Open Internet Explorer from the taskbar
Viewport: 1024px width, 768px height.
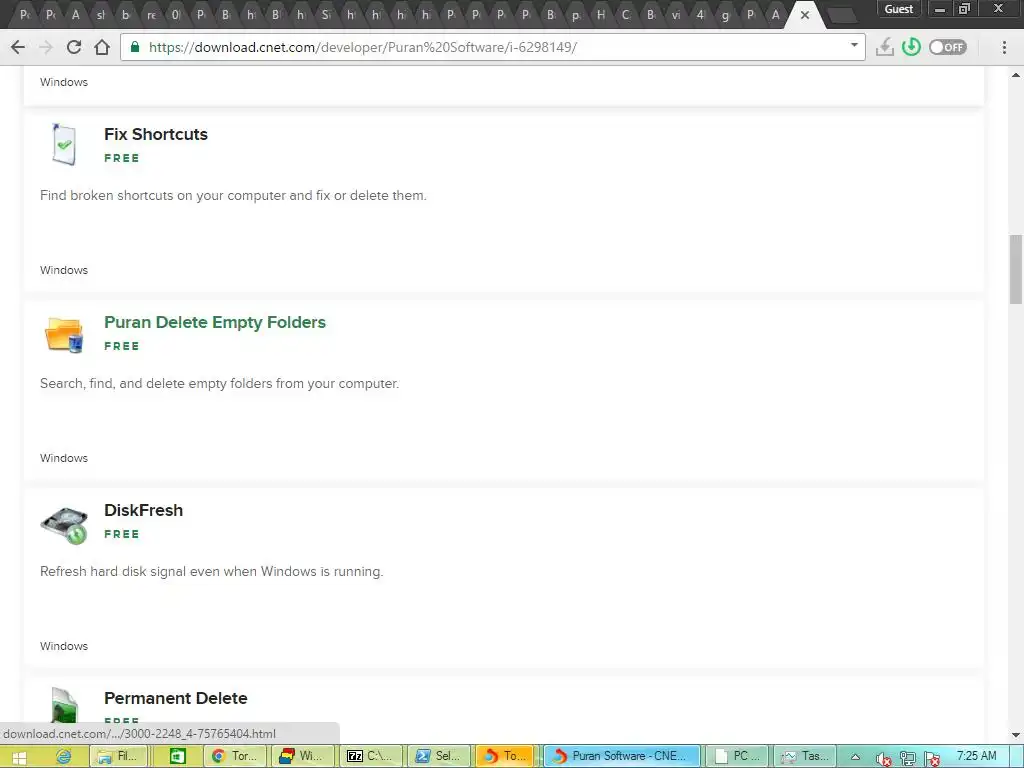(x=63, y=757)
